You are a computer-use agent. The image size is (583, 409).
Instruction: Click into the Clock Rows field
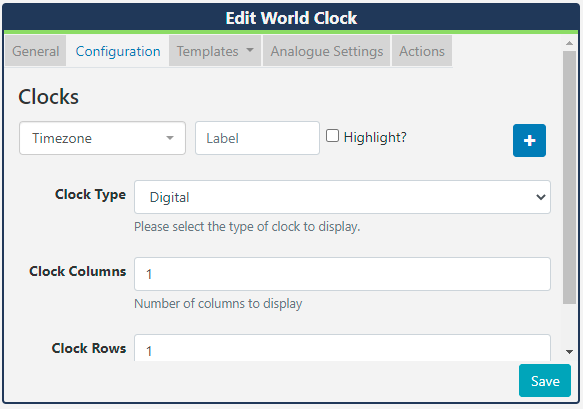coord(342,348)
